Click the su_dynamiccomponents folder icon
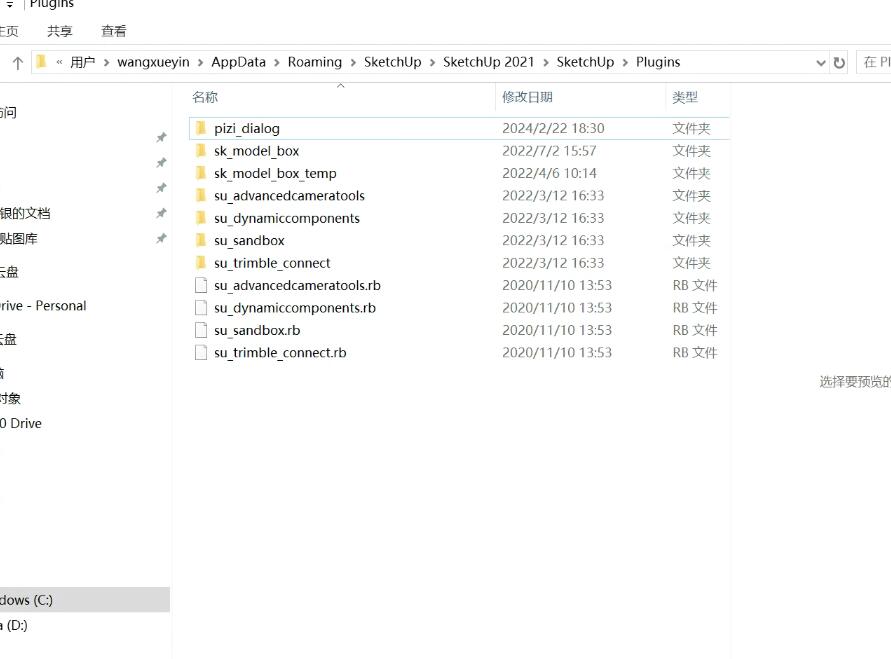The height and width of the screenshot is (659, 891). coord(200,218)
